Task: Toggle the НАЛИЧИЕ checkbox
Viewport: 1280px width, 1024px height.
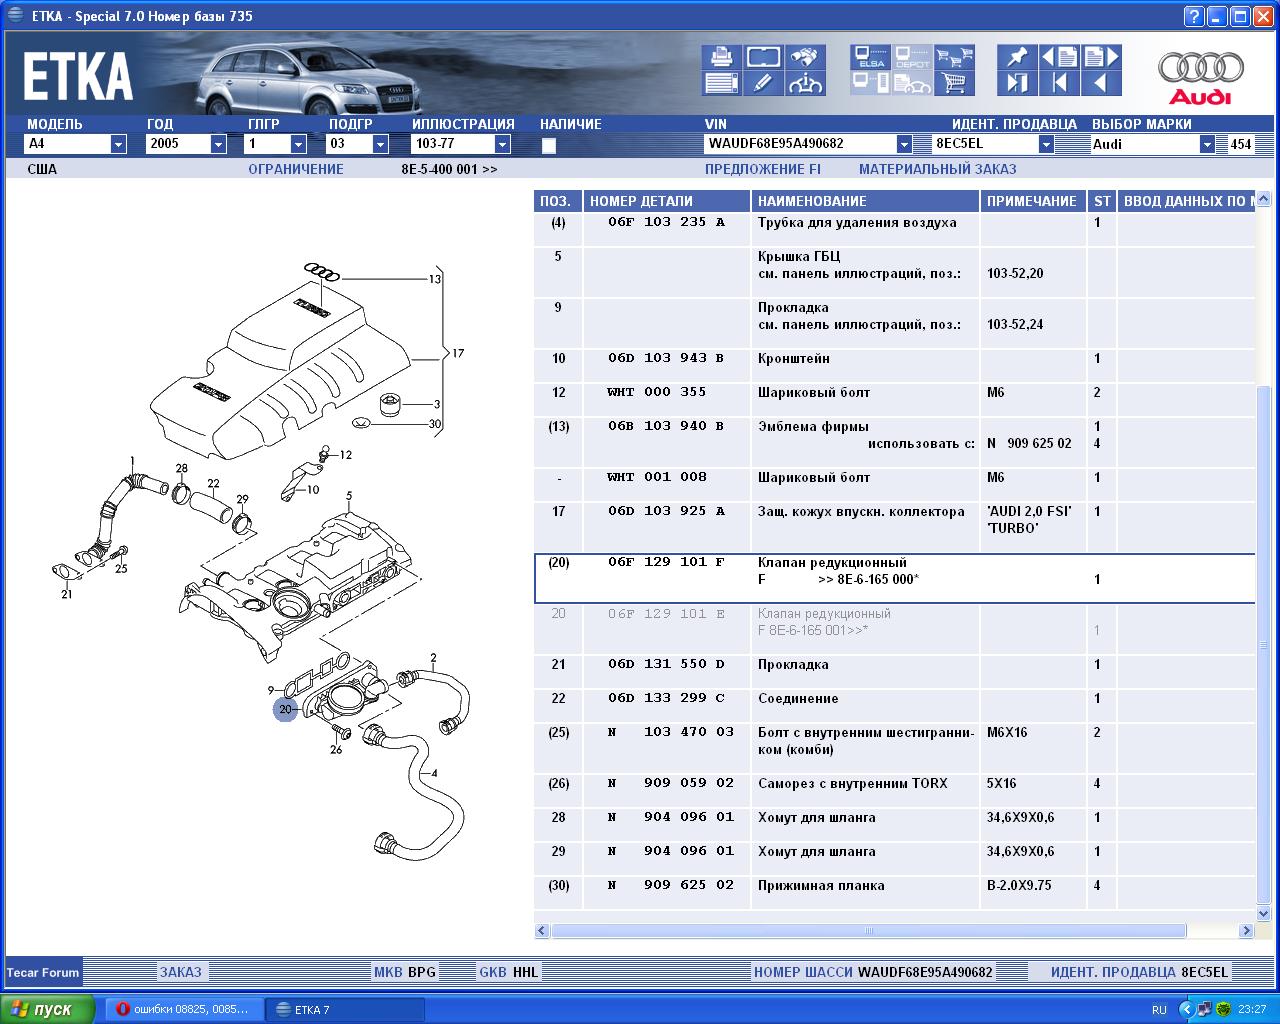Action: 548,145
